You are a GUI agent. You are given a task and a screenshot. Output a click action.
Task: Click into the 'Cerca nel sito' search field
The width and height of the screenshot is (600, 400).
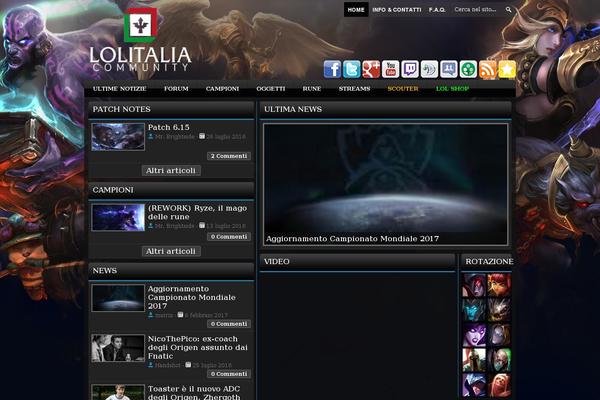(x=476, y=10)
